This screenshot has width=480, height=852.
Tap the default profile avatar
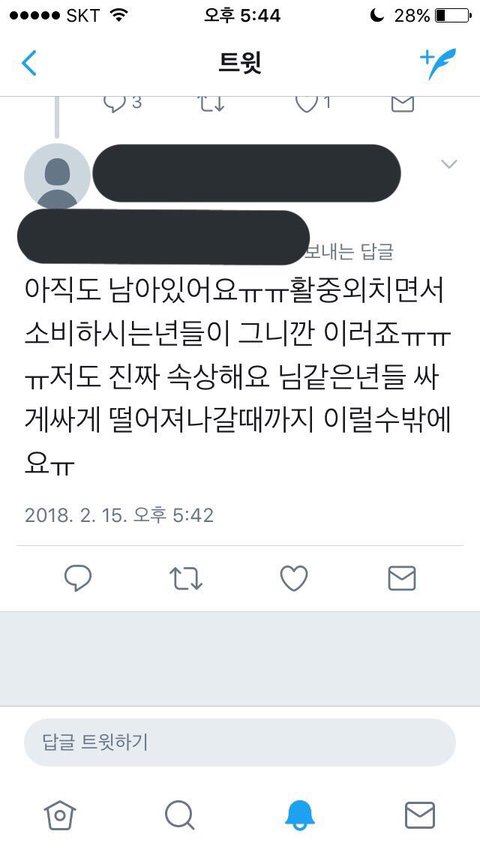tap(57, 176)
